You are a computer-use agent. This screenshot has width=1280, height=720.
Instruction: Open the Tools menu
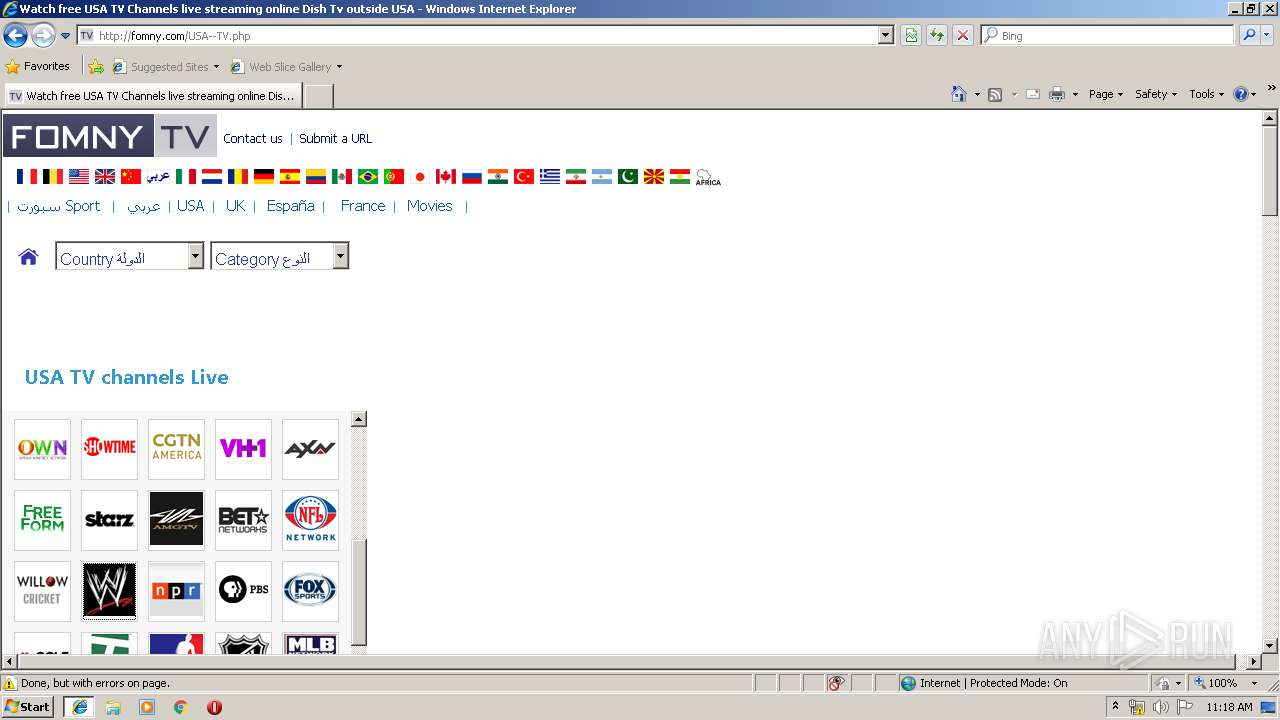[x=1206, y=94]
